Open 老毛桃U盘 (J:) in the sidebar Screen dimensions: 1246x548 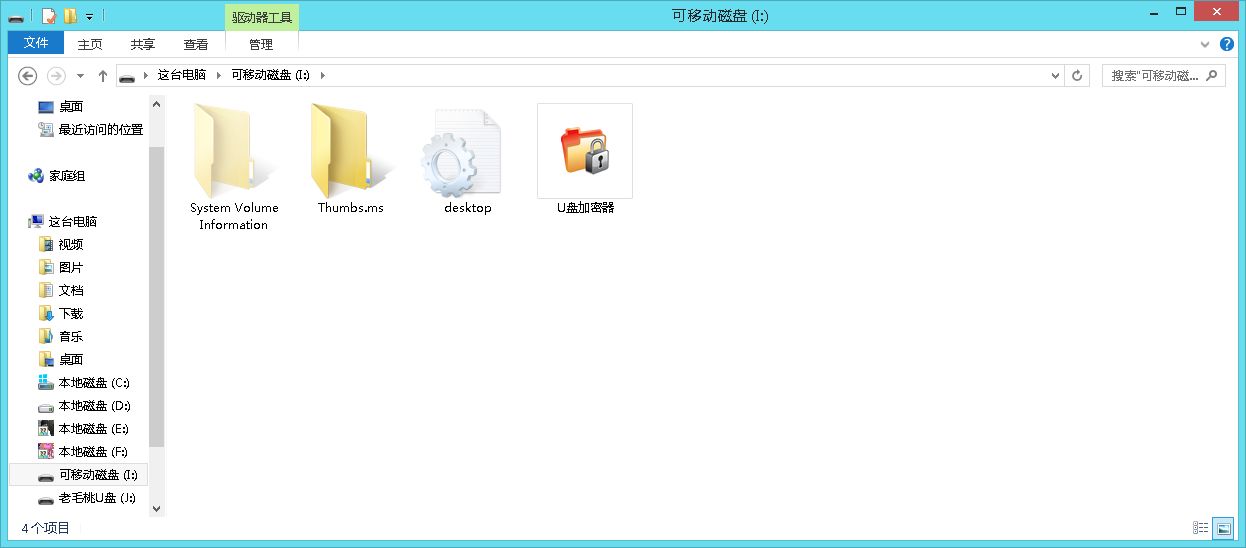pyautogui.click(x=97, y=498)
